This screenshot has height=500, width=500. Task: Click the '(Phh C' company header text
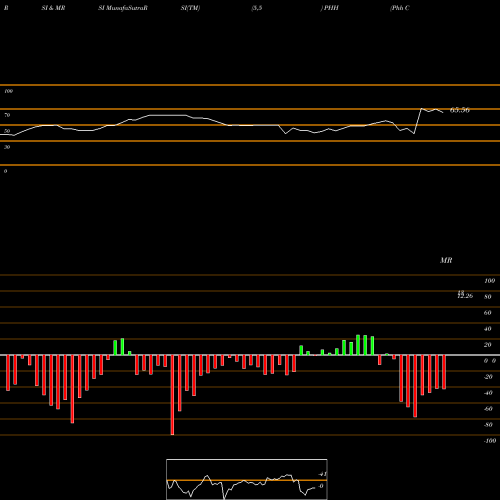[400, 8]
